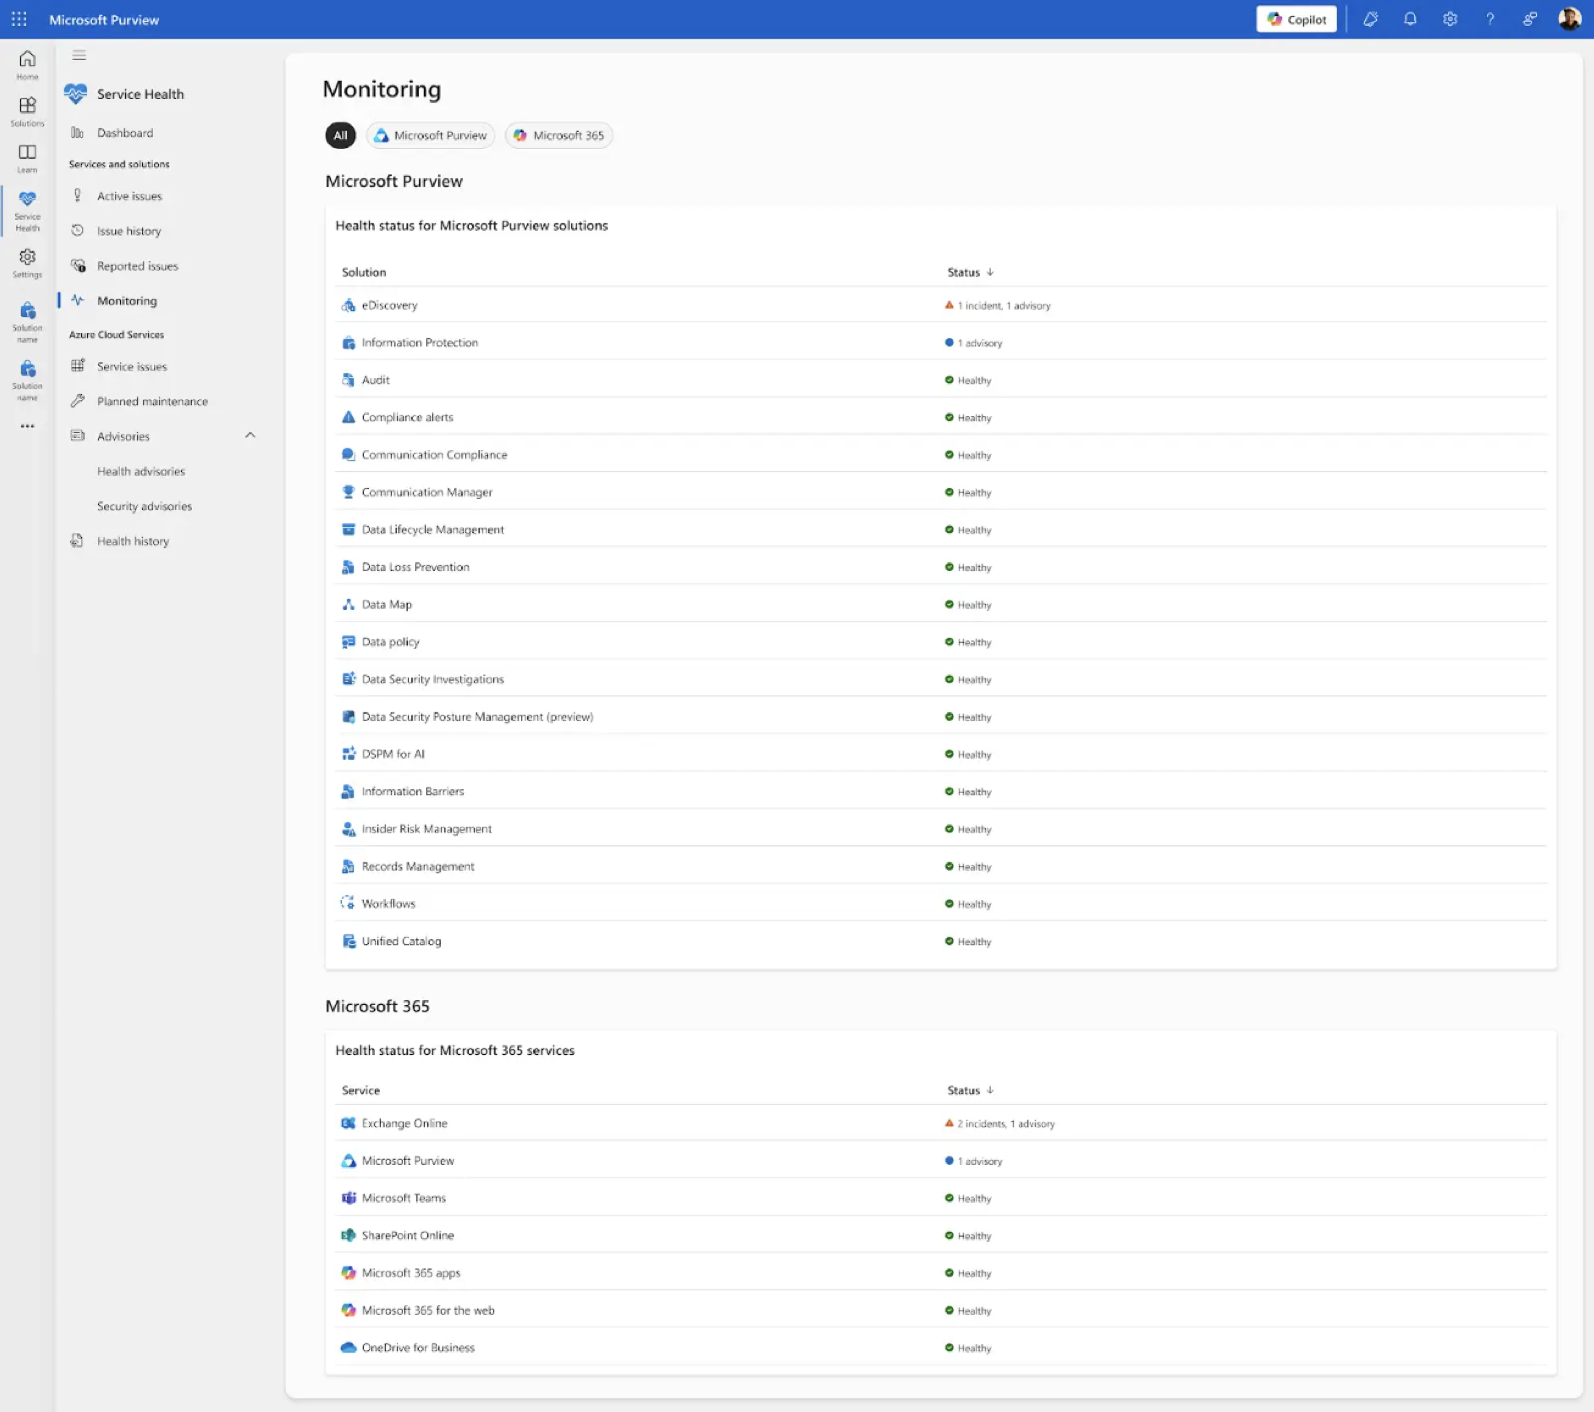Click the Copilot button
1594x1412 pixels.
click(x=1296, y=19)
